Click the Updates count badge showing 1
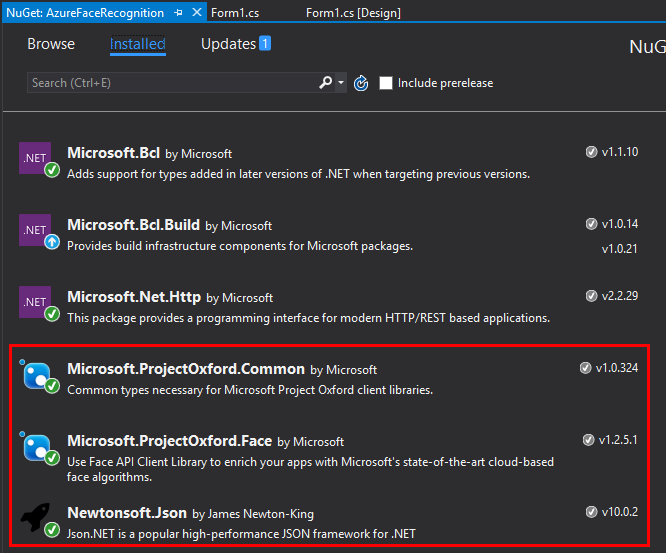This screenshot has height=553, width=666. (x=265, y=43)
